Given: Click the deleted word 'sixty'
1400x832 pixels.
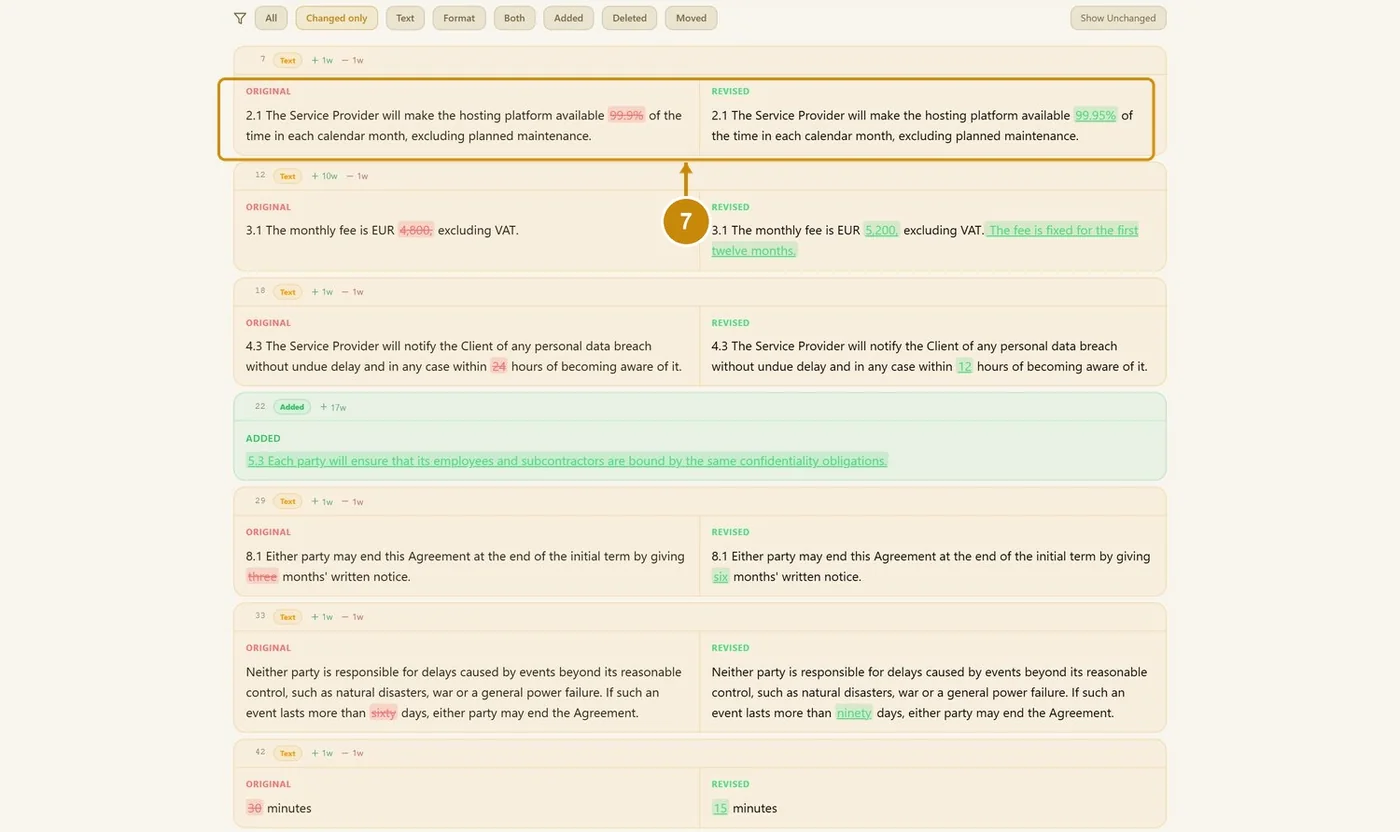Looking at the screenshot, I should [x=384, y=713].
